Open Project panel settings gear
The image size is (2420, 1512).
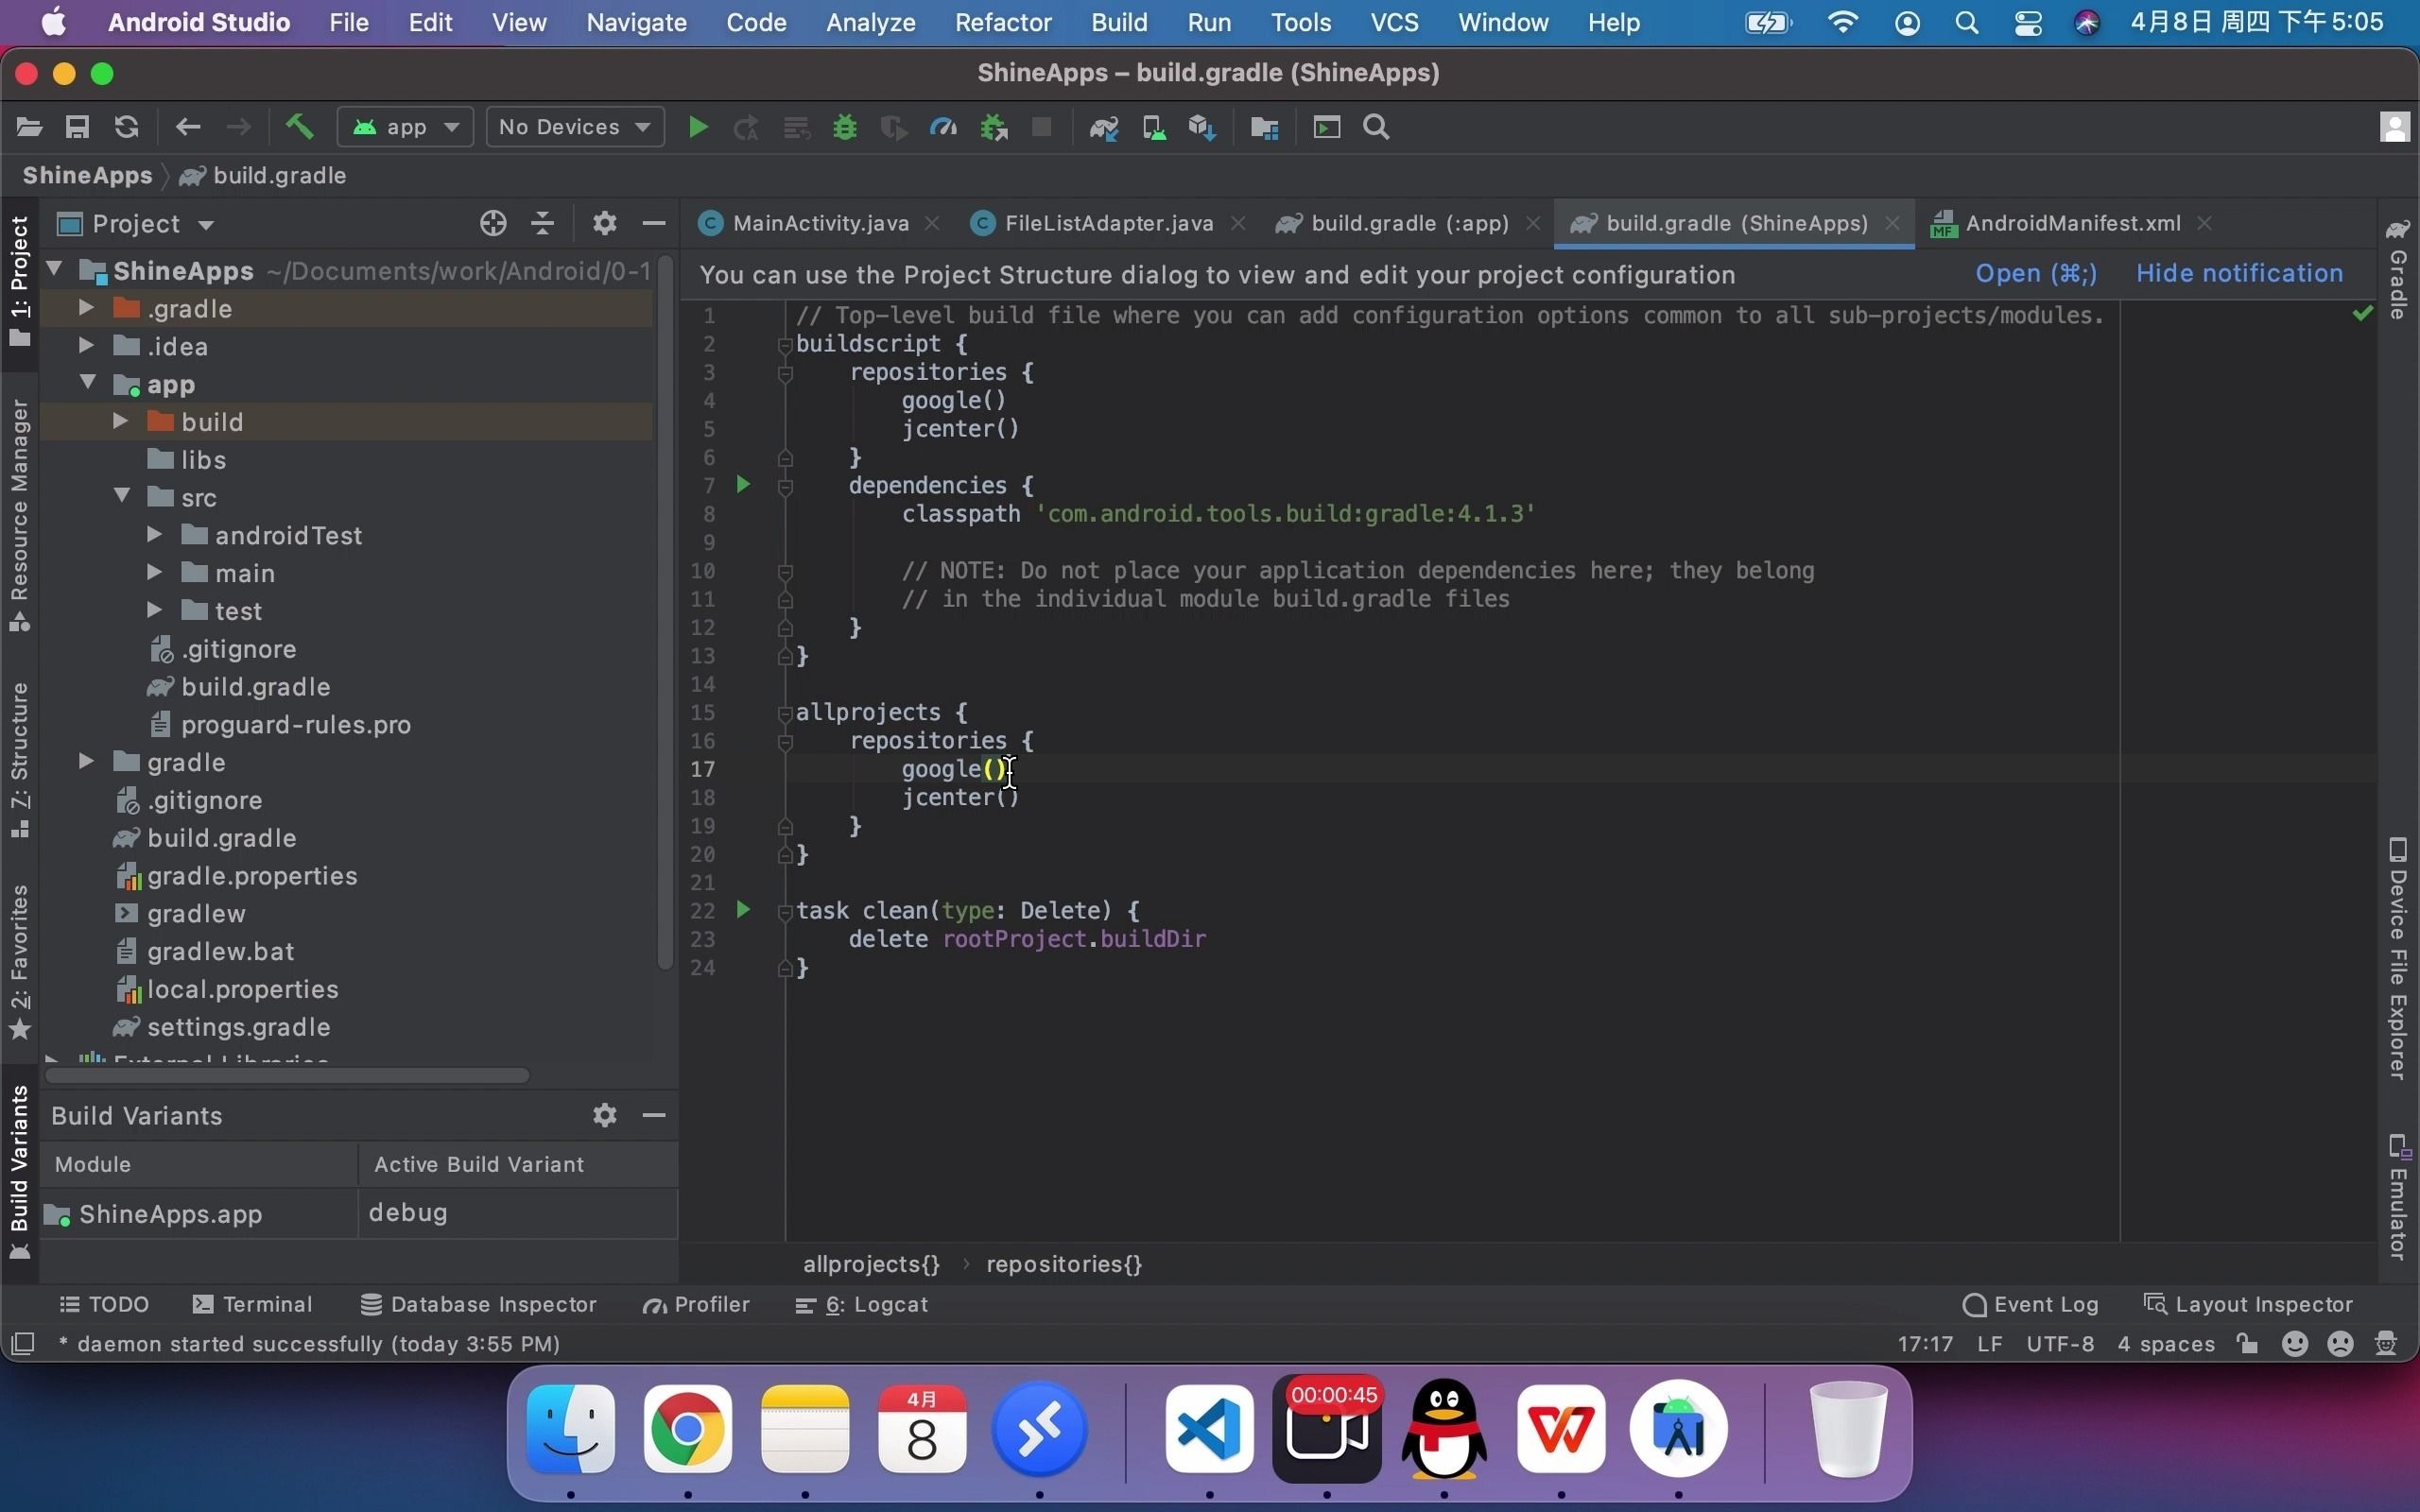(604, 223)
